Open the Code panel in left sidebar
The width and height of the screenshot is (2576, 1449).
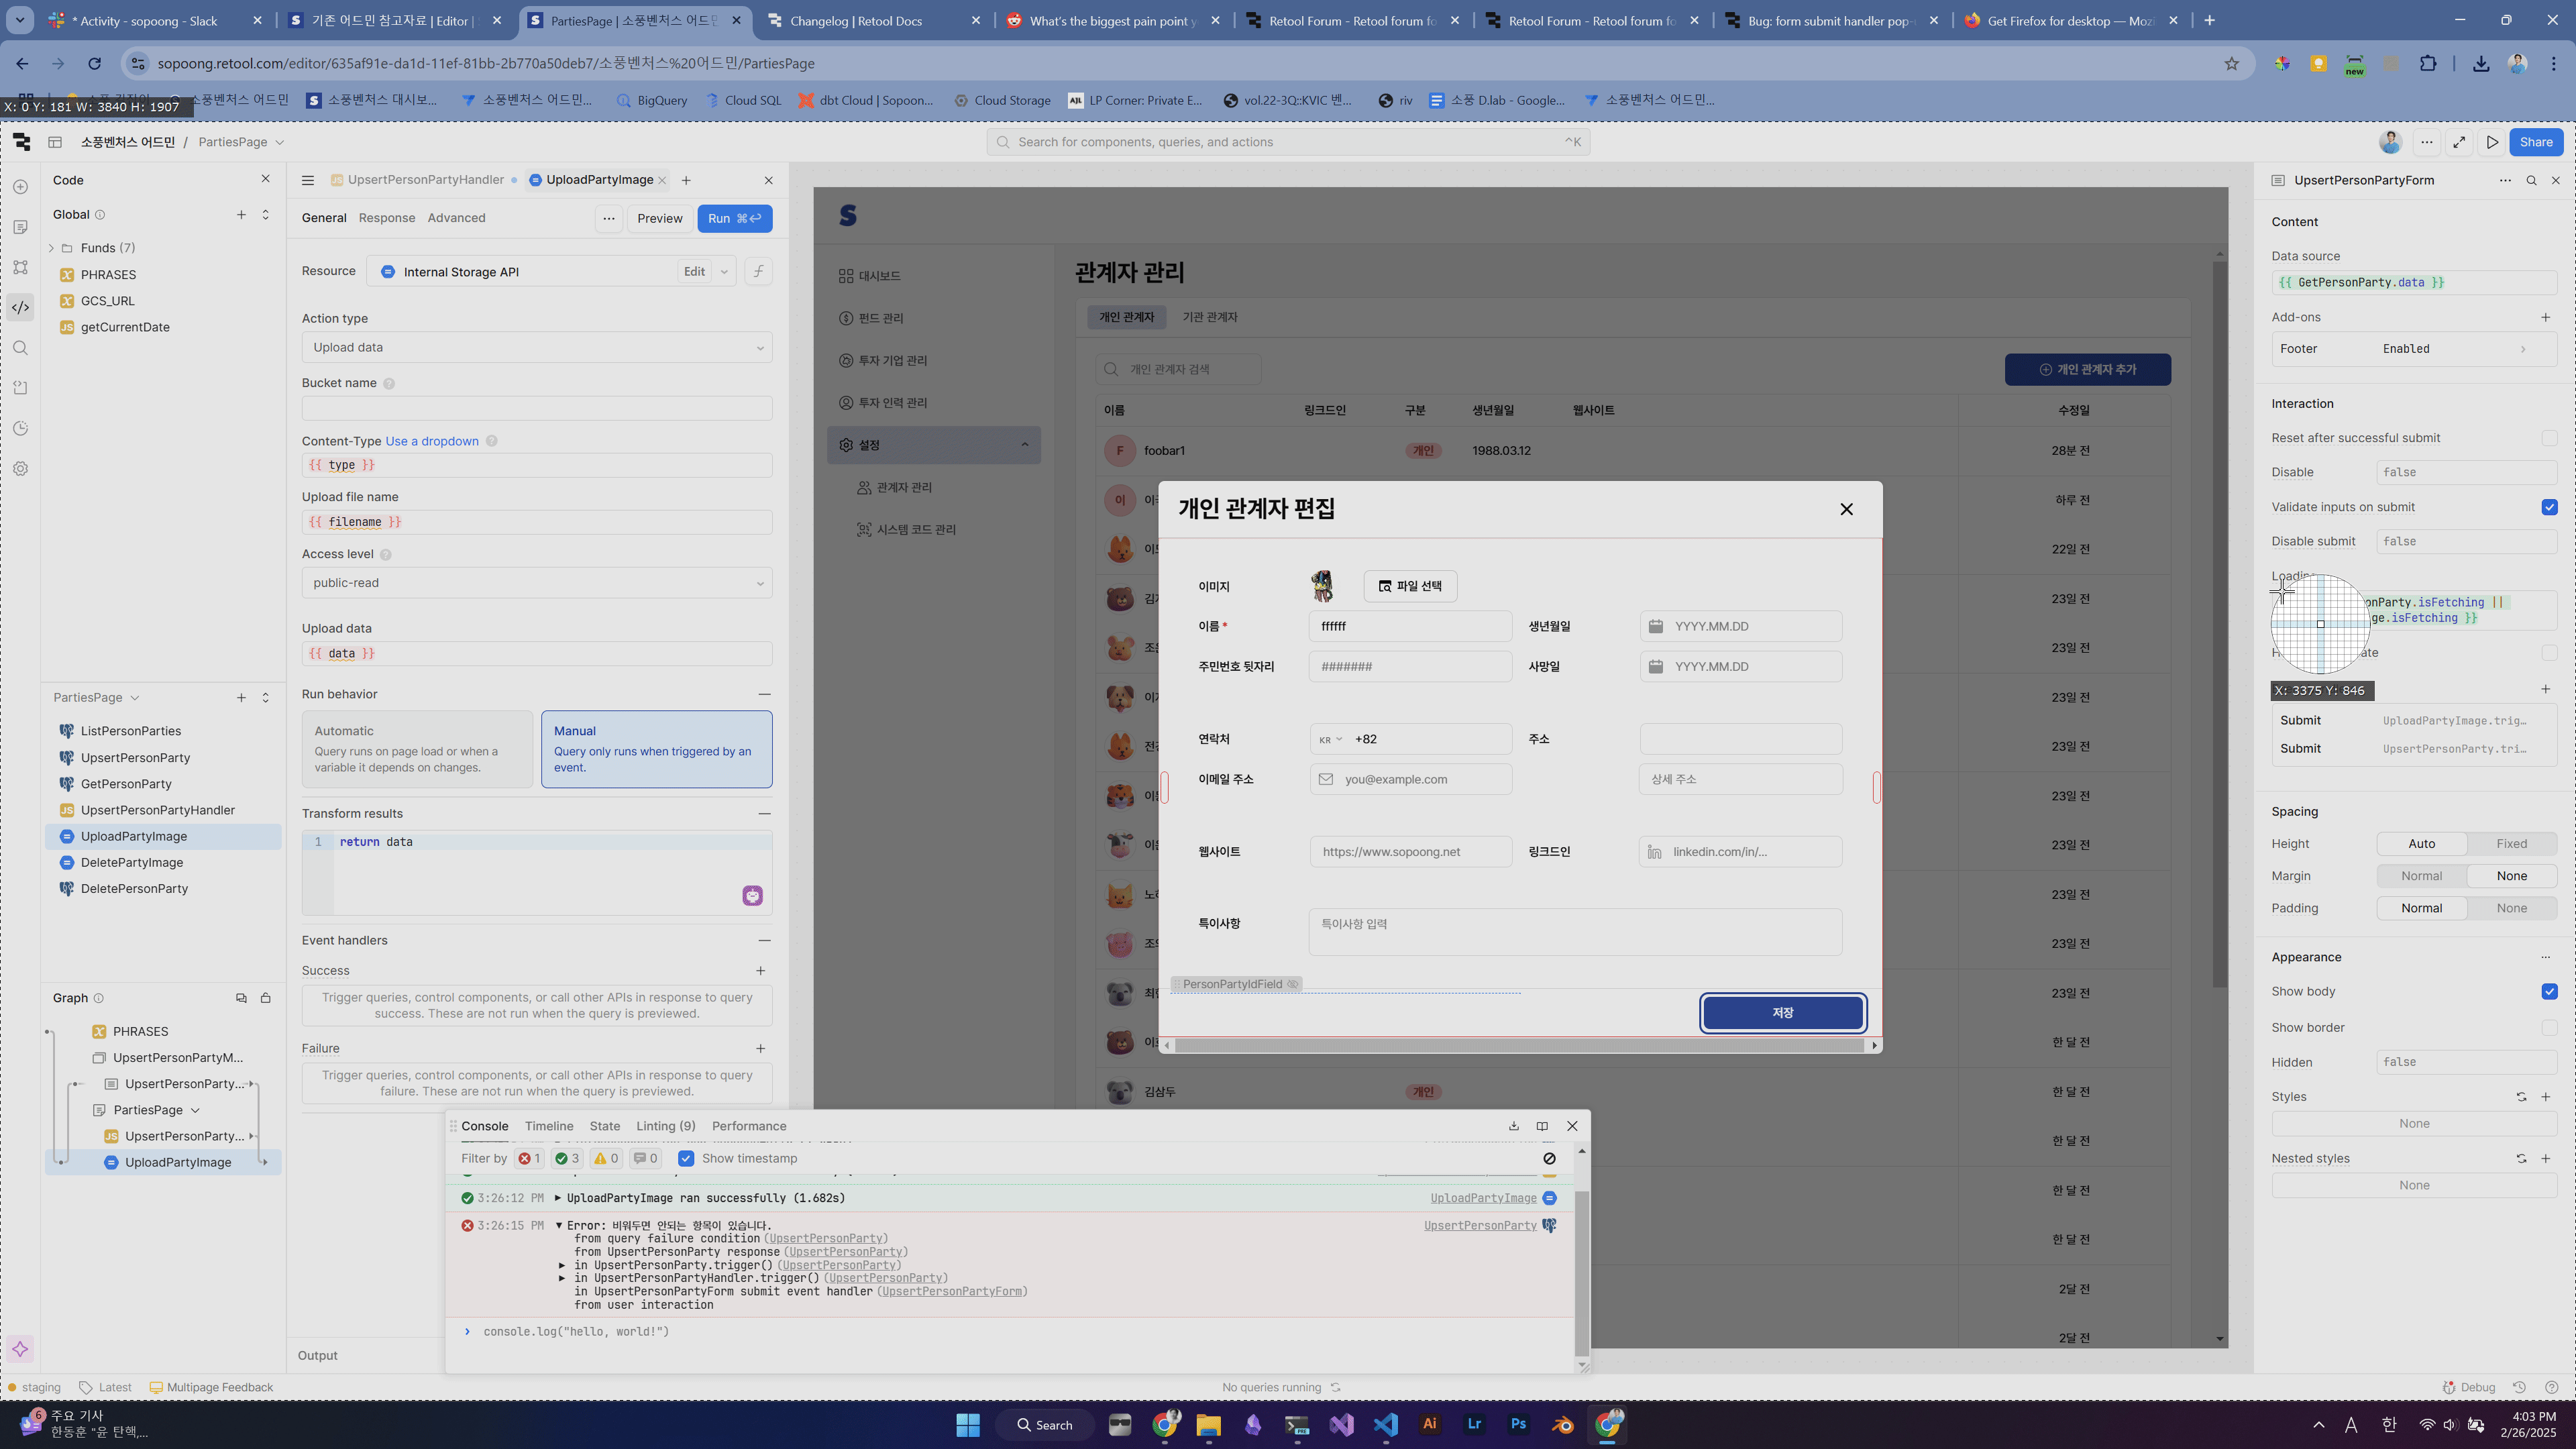pyautogui.click(x=21, y=307)
